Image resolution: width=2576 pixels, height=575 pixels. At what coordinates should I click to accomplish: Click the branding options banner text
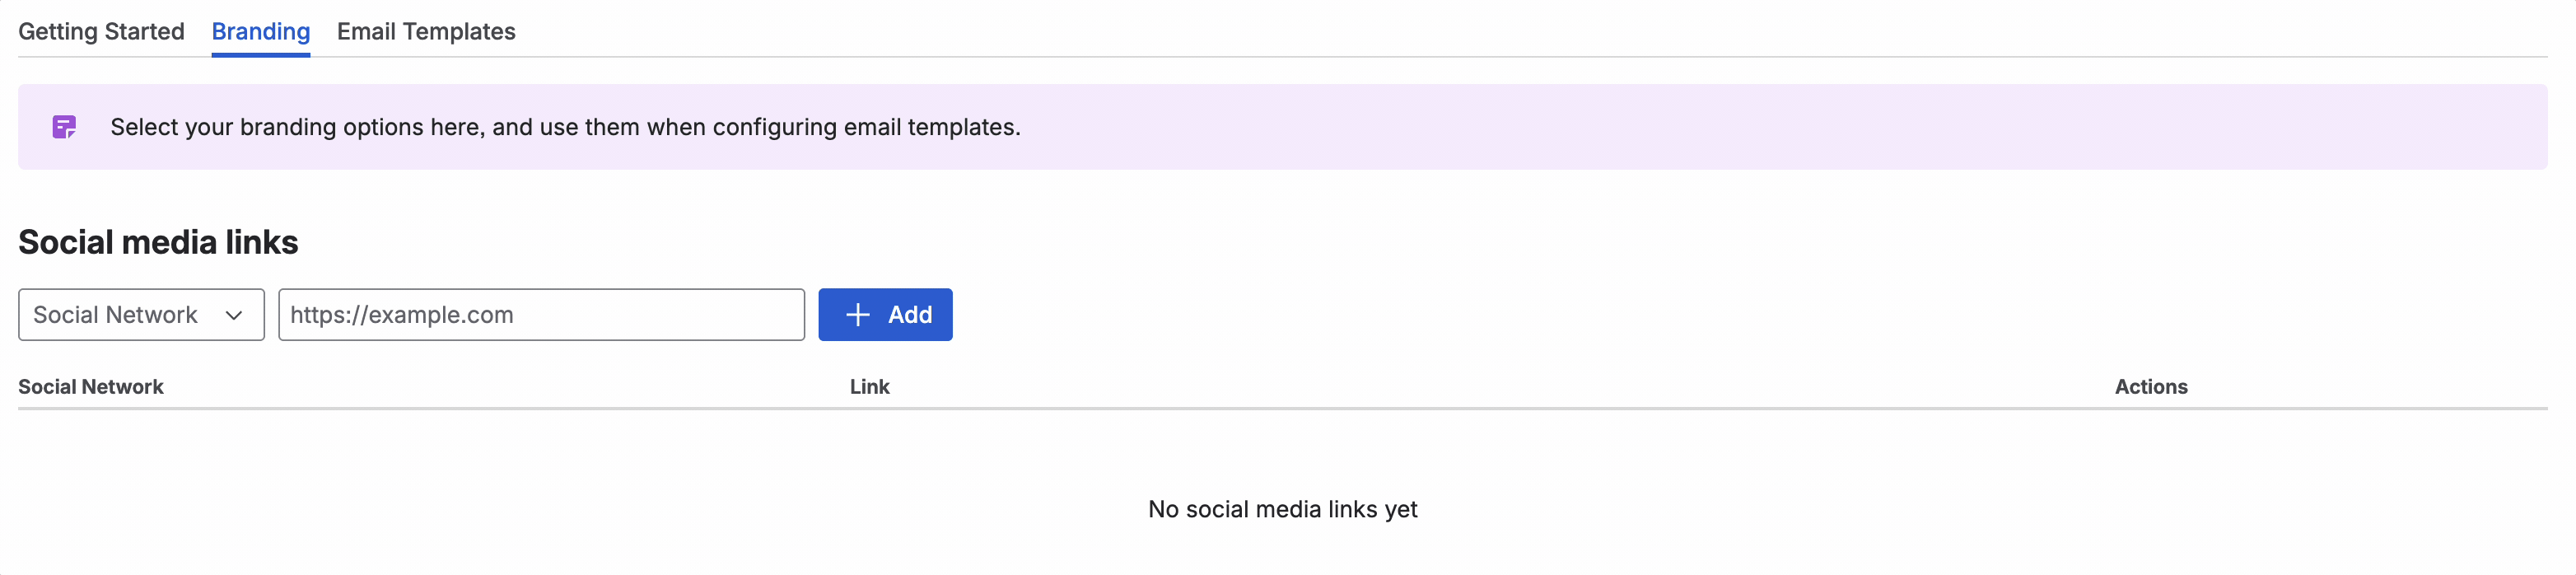tap(565, 127)
